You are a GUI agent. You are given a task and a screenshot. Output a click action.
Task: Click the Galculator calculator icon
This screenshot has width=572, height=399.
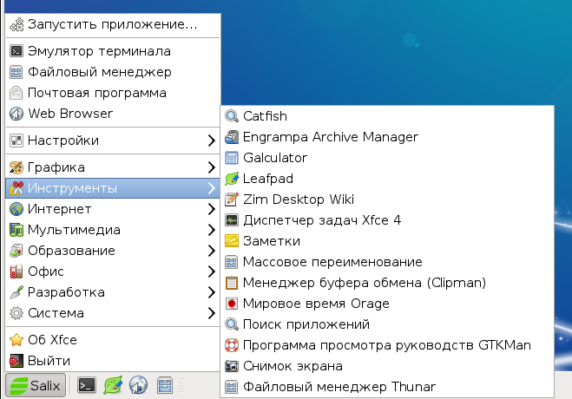232,158
